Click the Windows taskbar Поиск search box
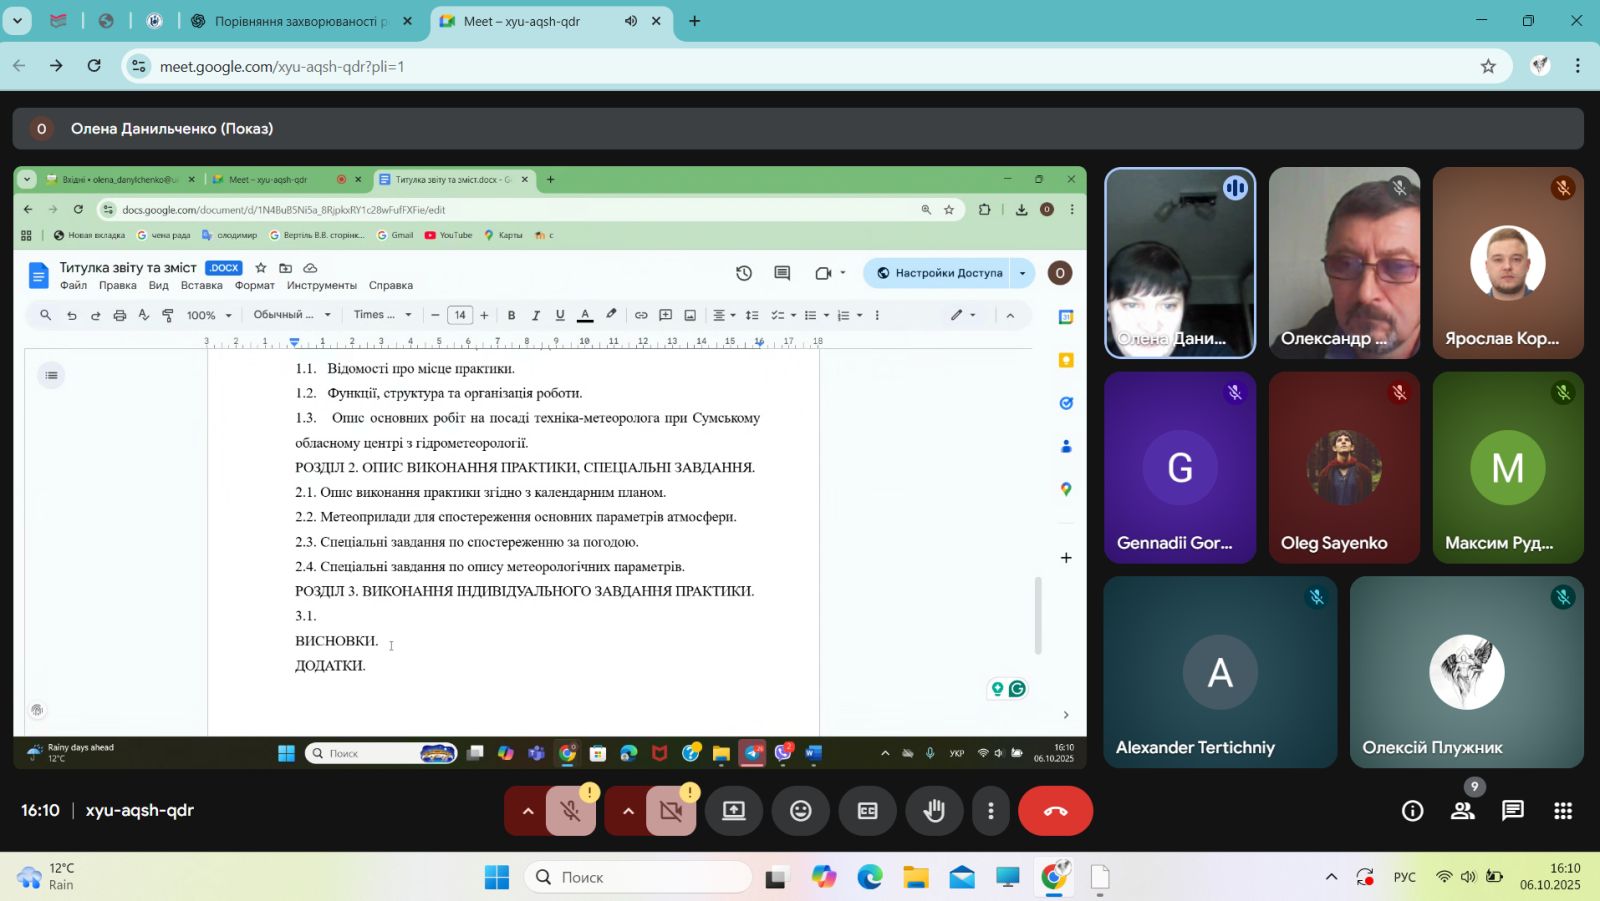Viewport: 1600px width, 901px height. [x=638, y=877]
